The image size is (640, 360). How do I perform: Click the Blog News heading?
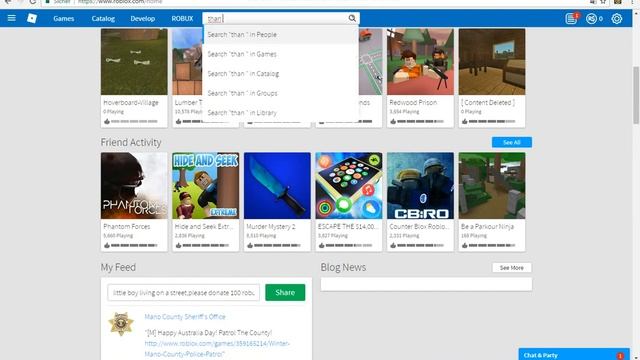[343, 267]
